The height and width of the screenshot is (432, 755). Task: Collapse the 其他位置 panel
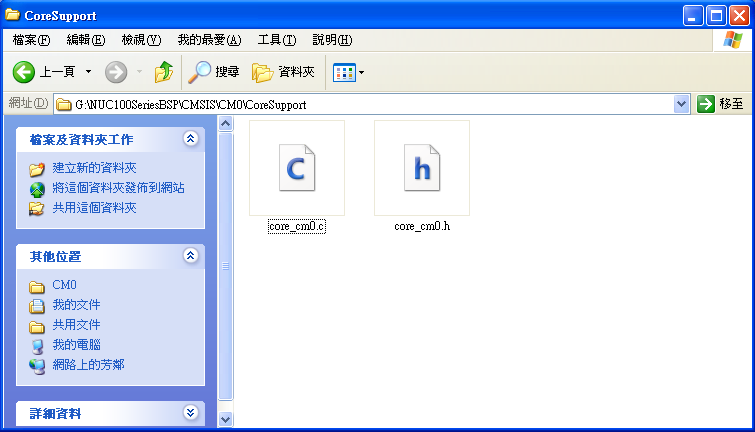(x=191, y=255)
